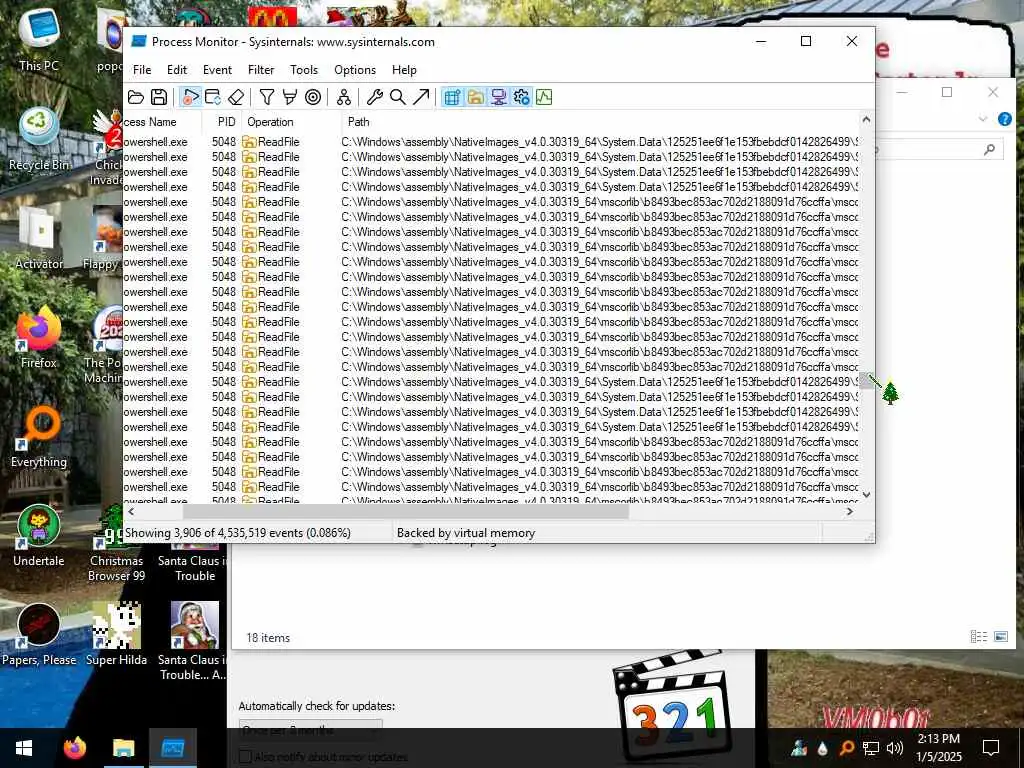1024x768 pixels.
Task: Toggle Show Network Activity
Action: tap(498, 97)
